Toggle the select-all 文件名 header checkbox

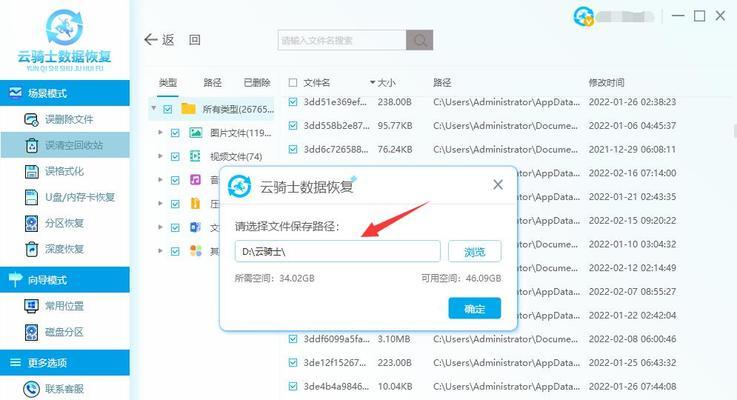point(293,83)
